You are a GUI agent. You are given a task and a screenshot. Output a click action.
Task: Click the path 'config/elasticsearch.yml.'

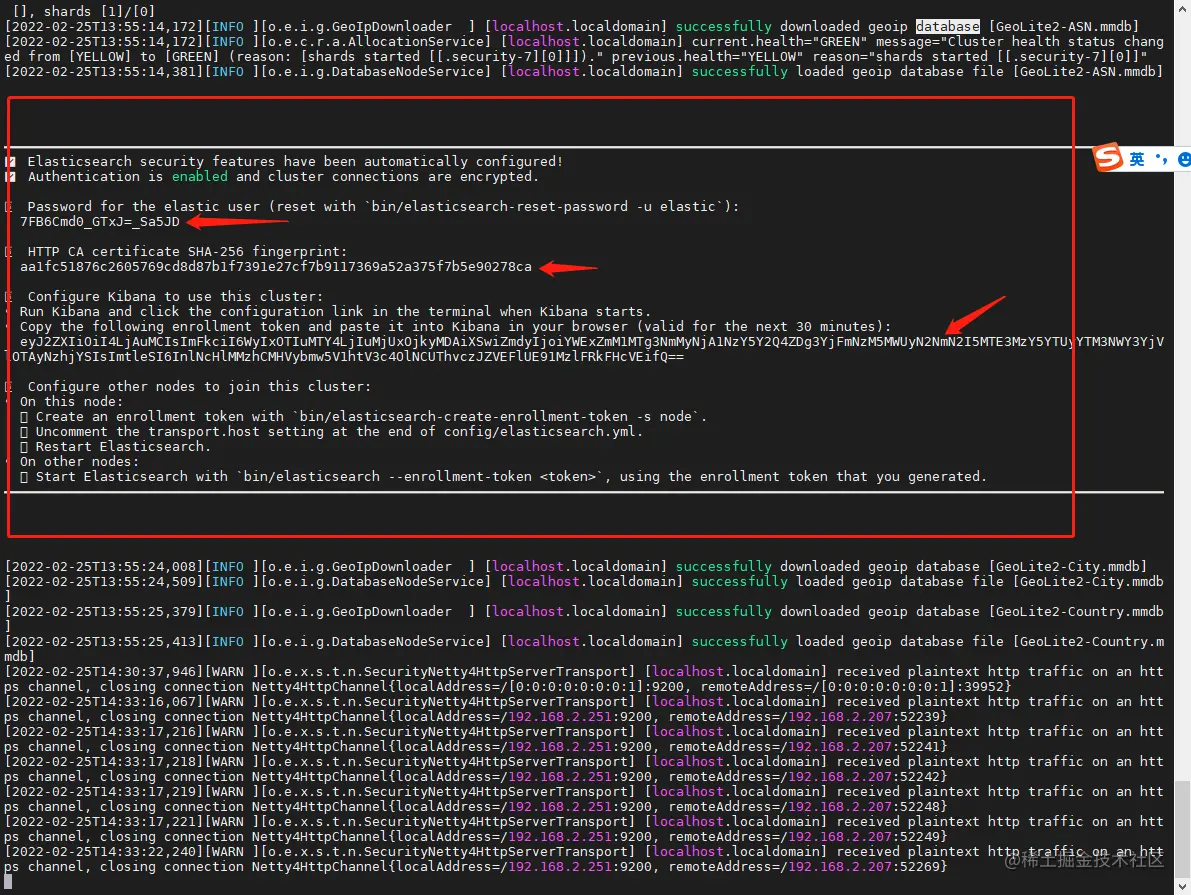[543, 432]
